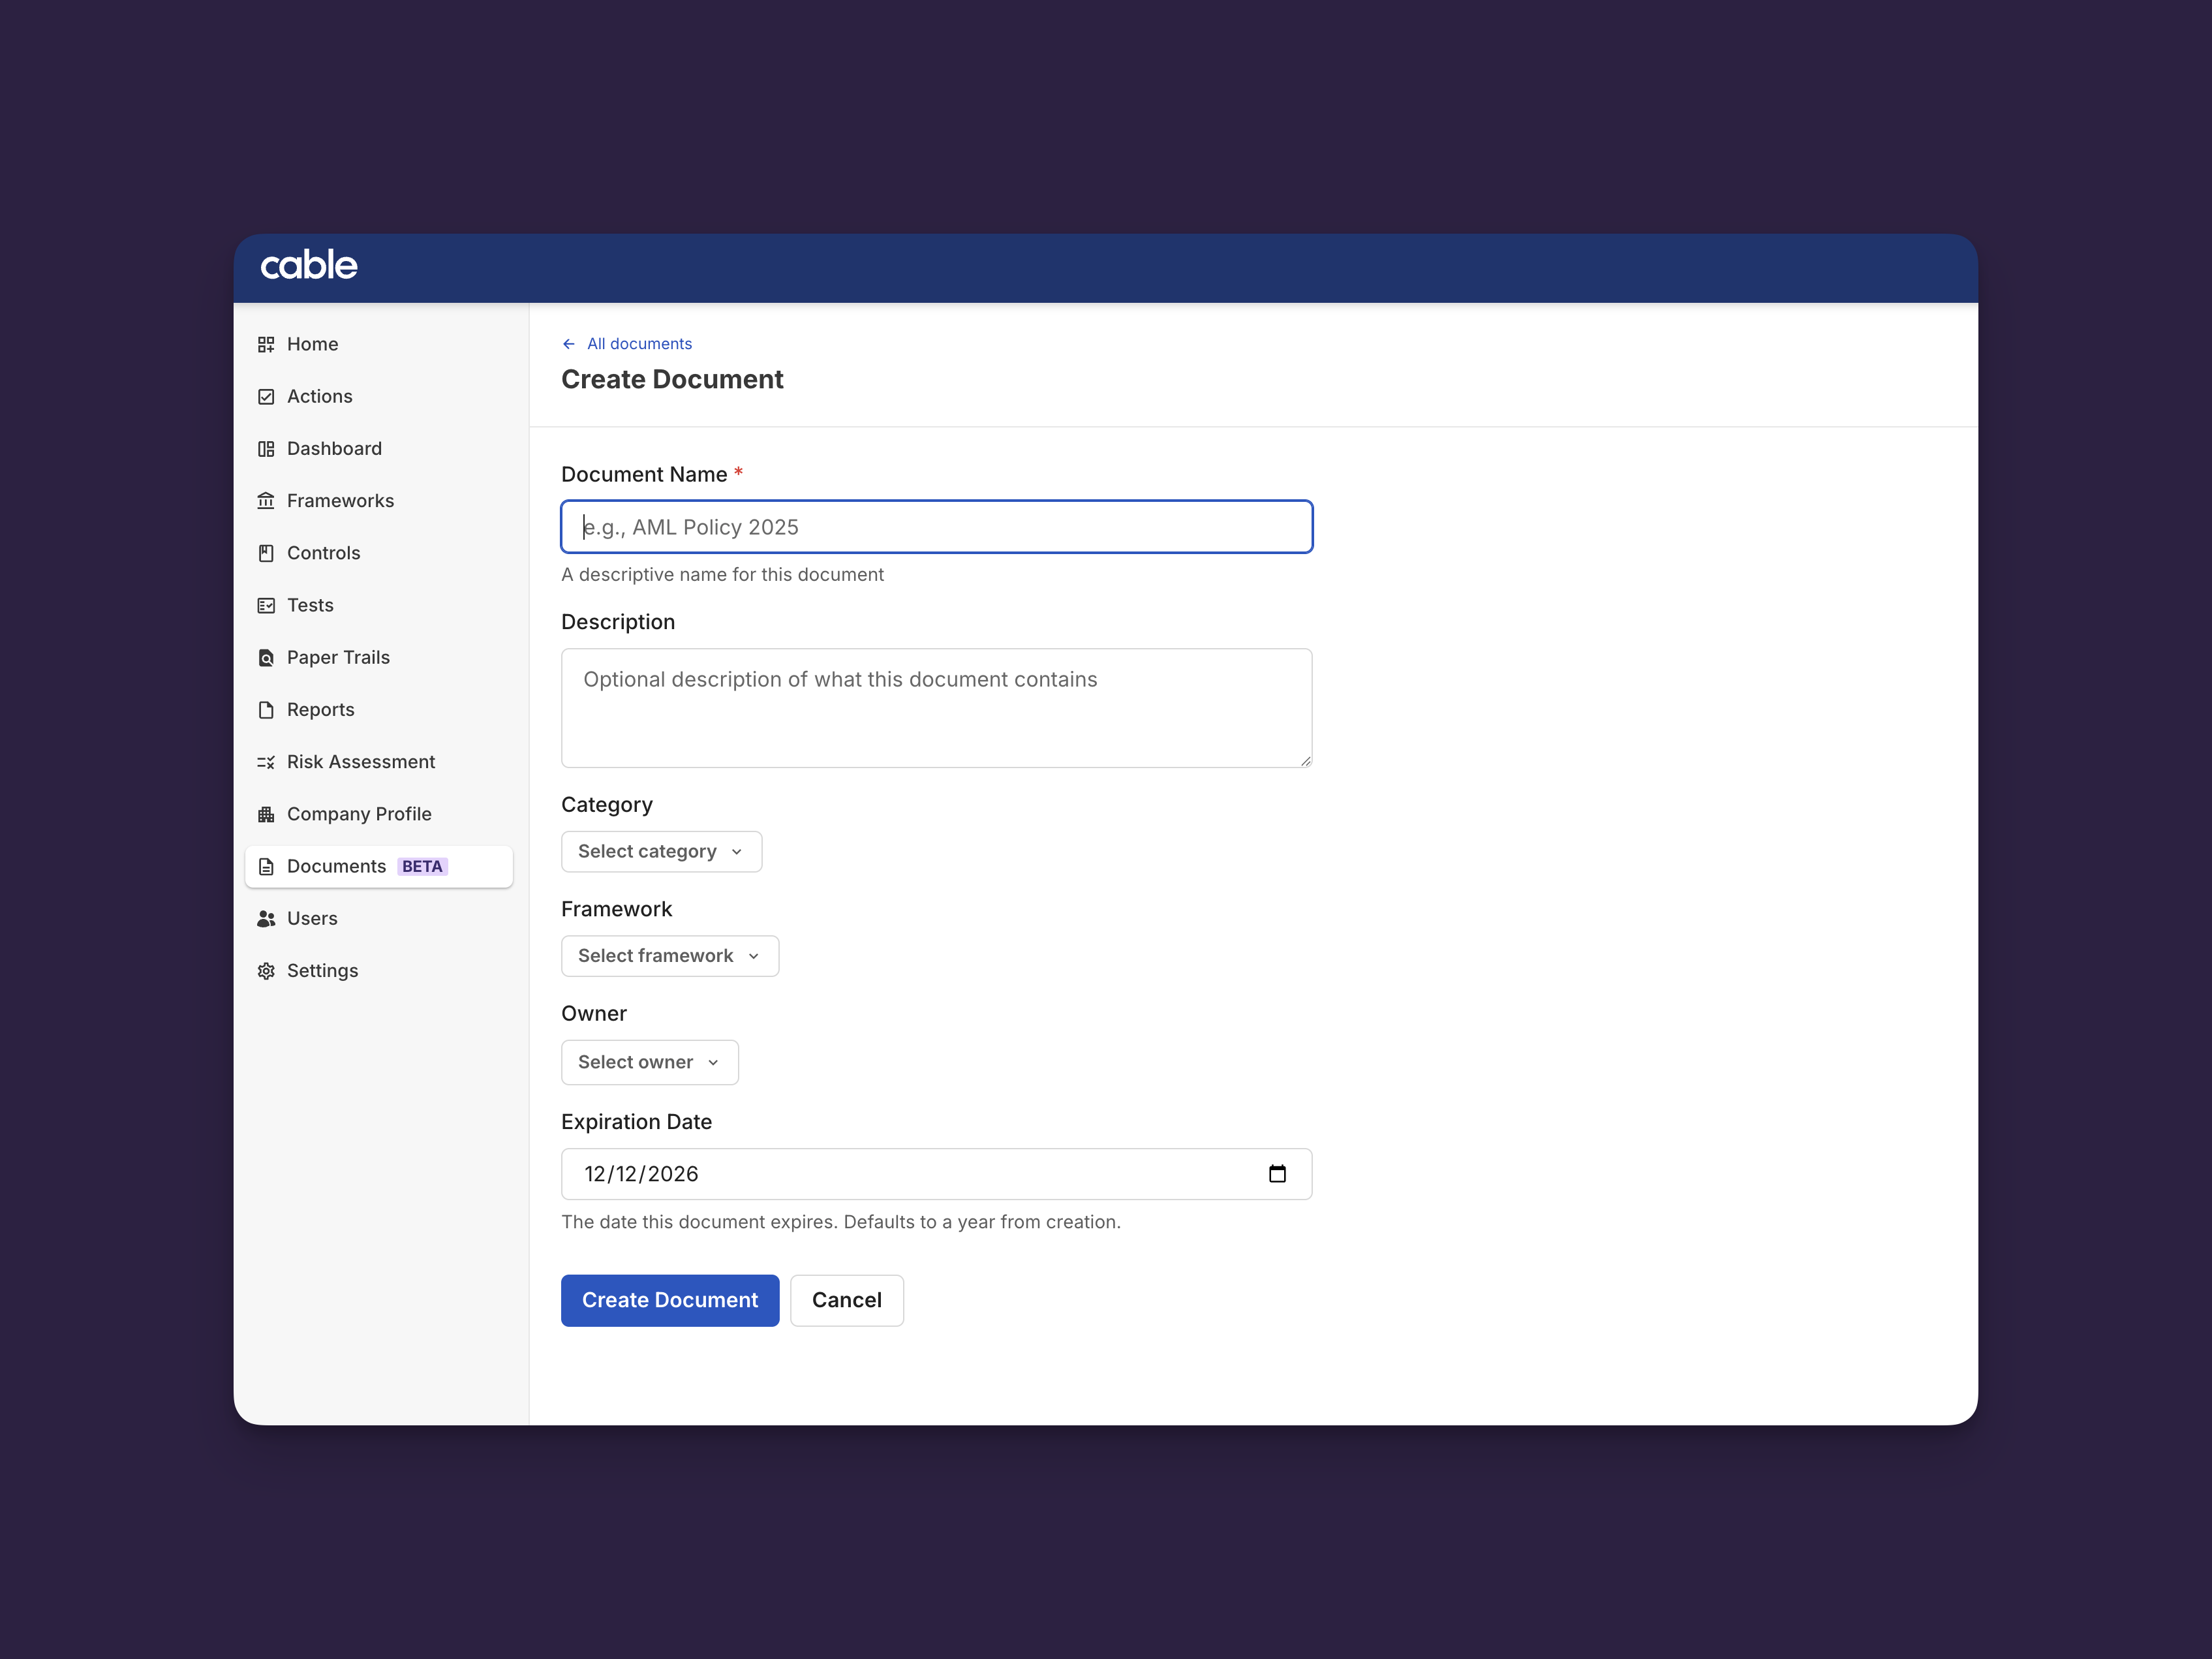Click the Settings gear icon

pos(266,971)
